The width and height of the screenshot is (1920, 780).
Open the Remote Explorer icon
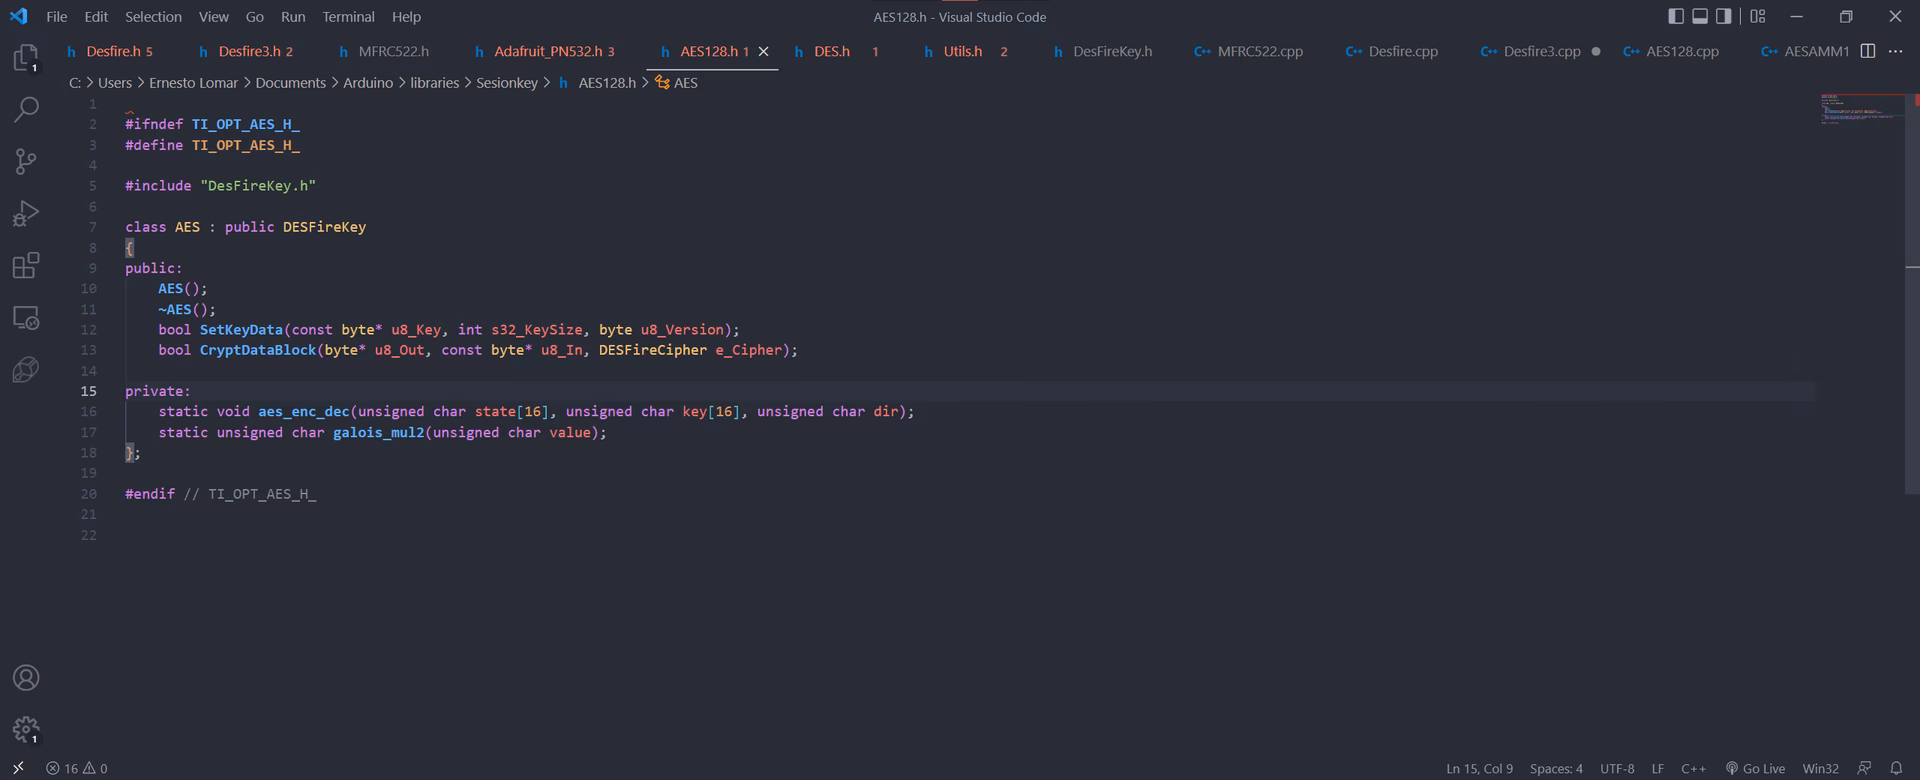(26, 318)
